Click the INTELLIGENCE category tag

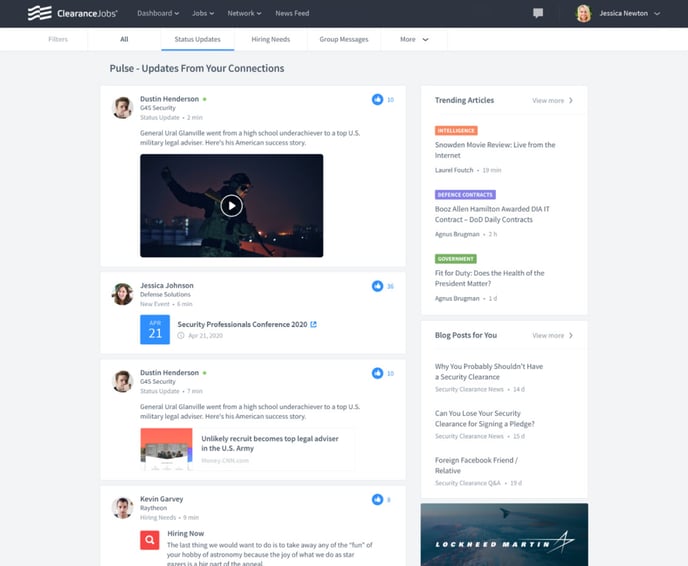click(456, 131)
